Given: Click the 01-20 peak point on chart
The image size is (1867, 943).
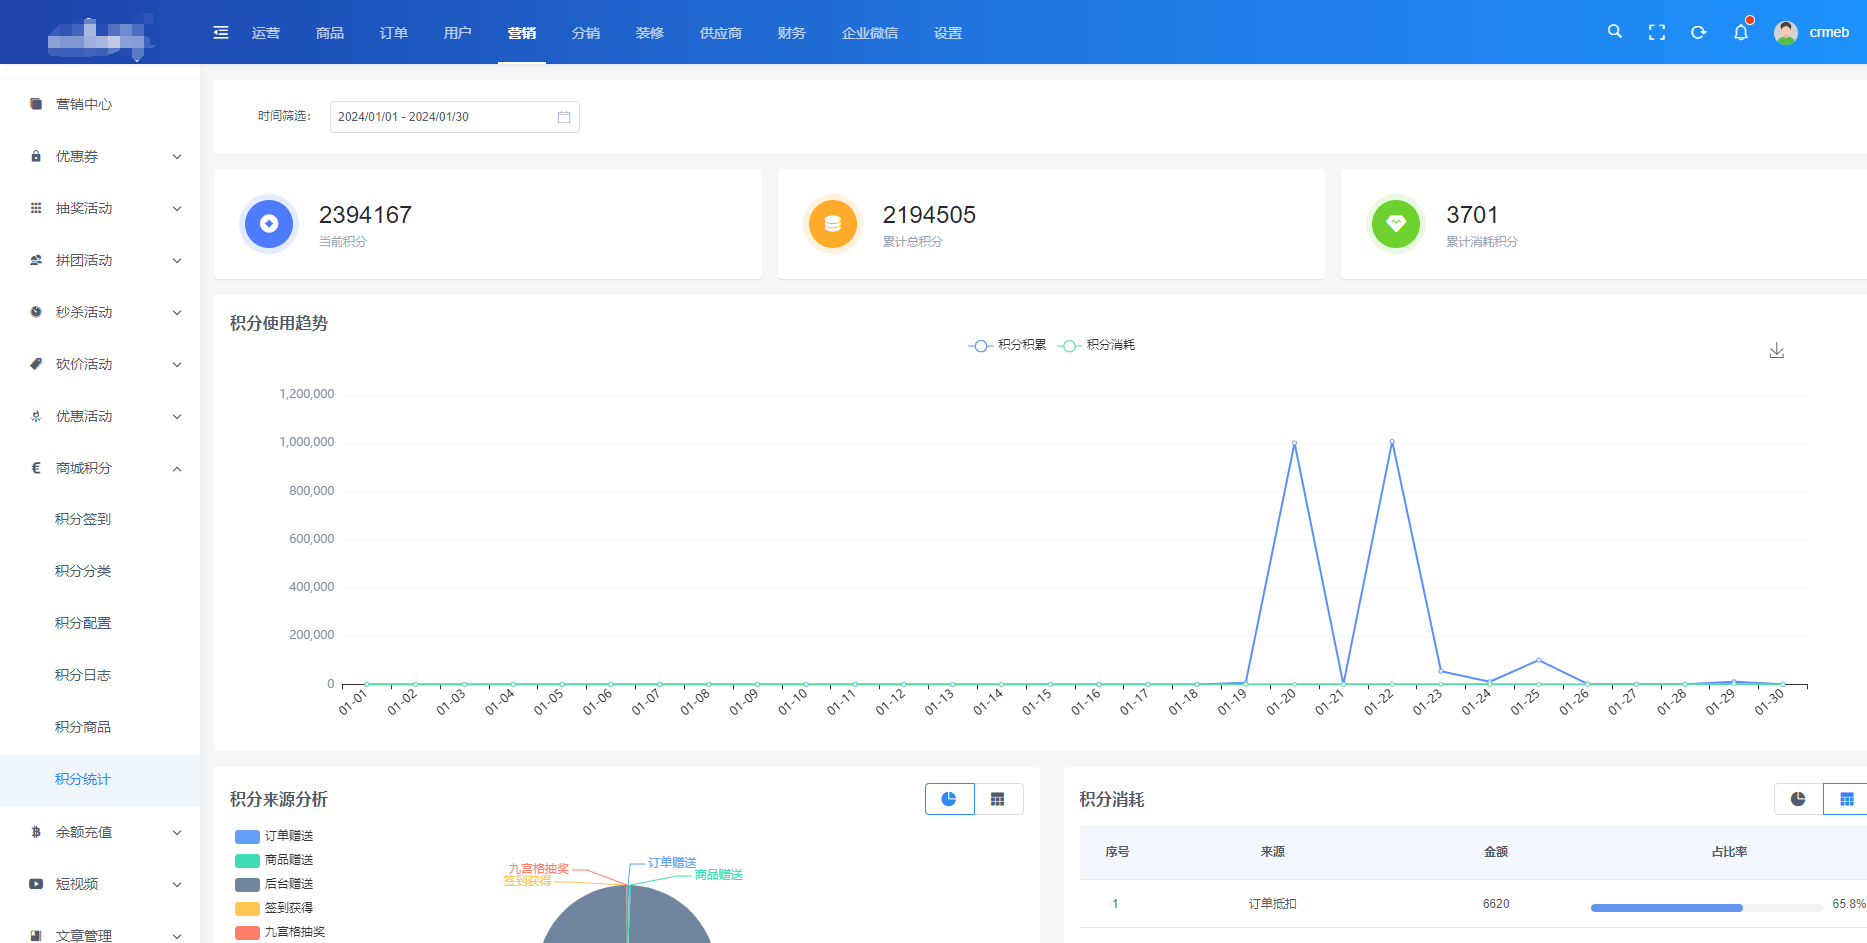Looking at the screenshot, I should [x=1294, y=443].
